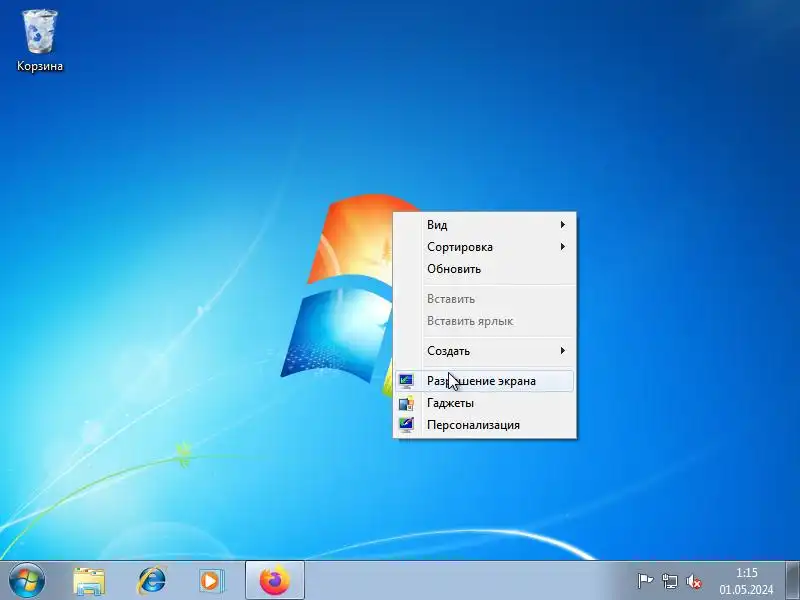Click the greyed-out Вставить entry
Viewport: 800px width, 600px height.
pos(485,299)
